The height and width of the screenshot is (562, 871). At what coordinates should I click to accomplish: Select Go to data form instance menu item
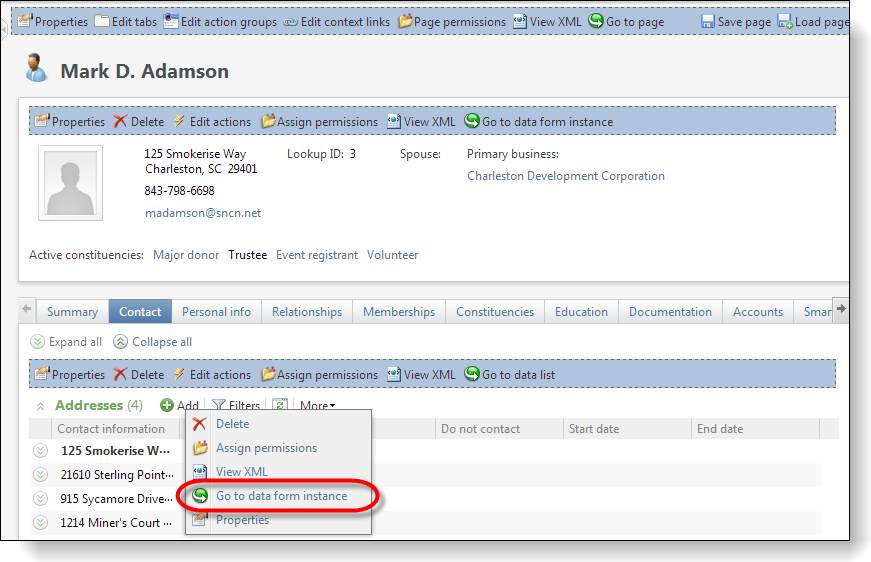(x=281, y=496)
